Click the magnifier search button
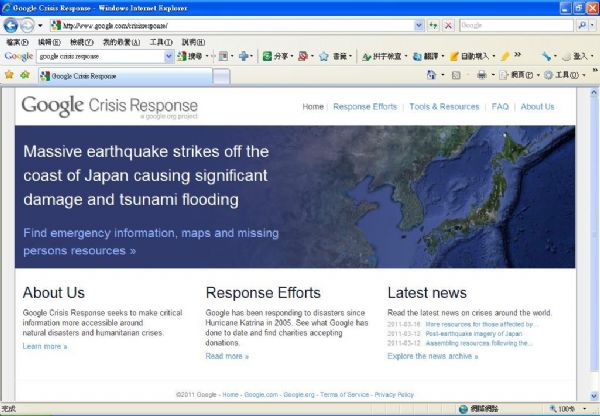 pos(582,26)
